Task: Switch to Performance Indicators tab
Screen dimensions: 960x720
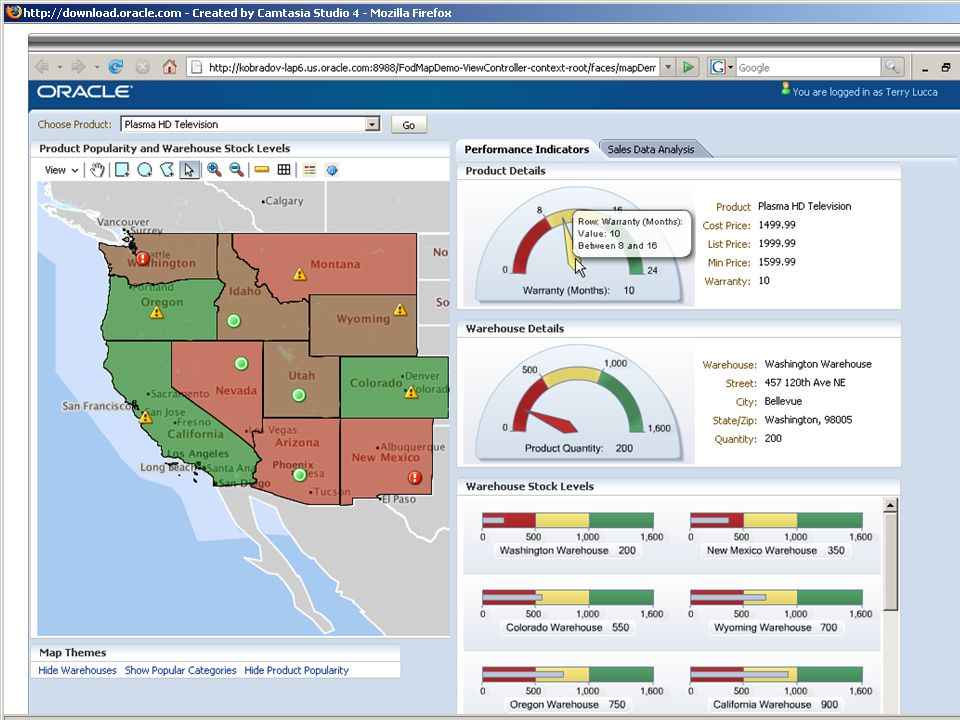Action: point(527,149)
